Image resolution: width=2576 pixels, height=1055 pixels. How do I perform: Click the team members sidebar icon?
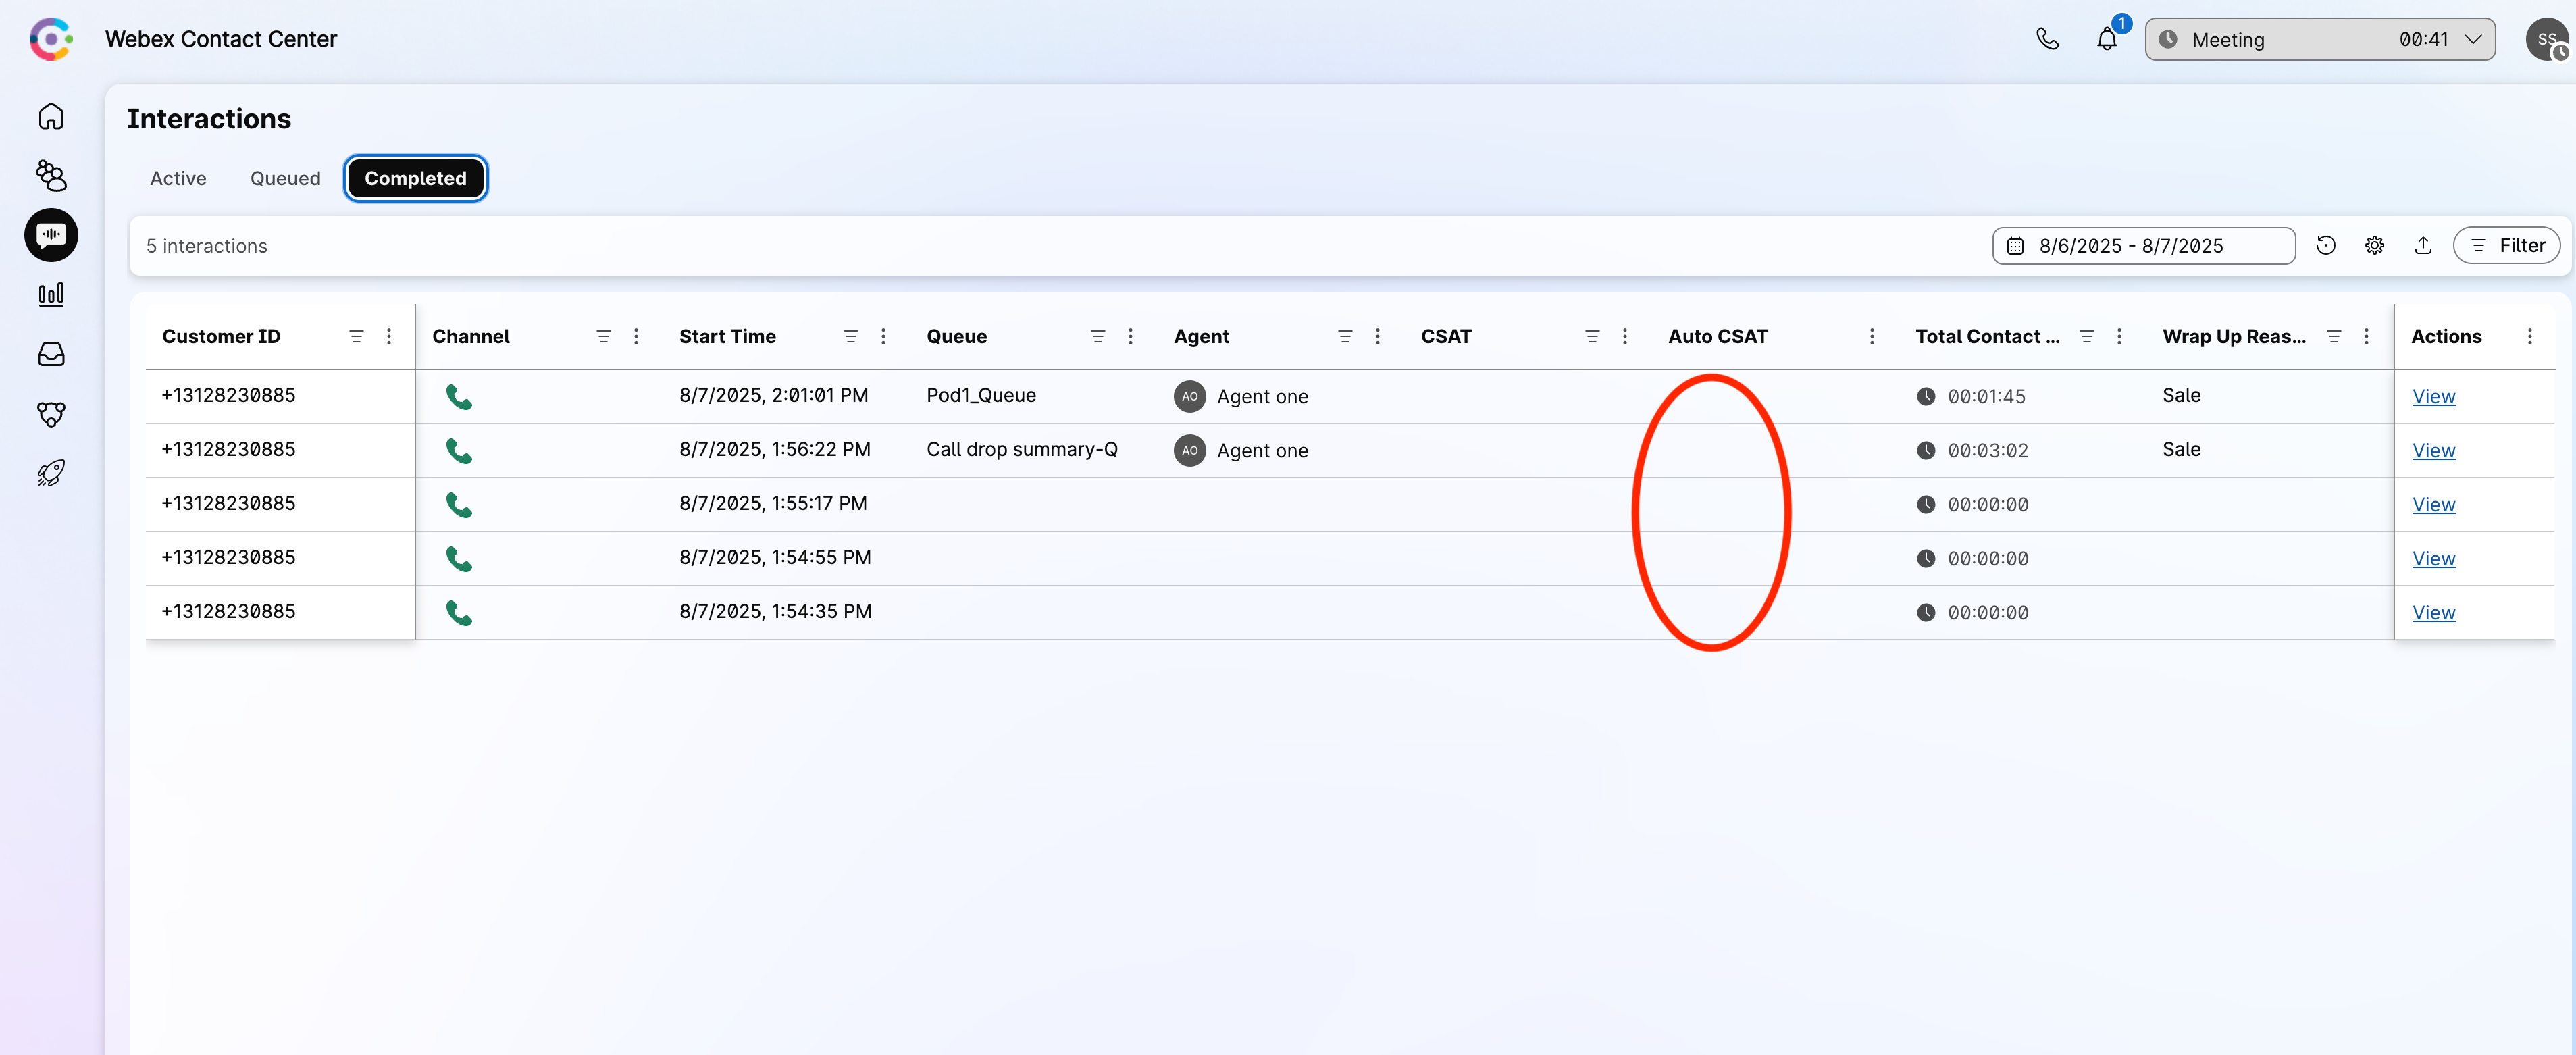point(51,176)
